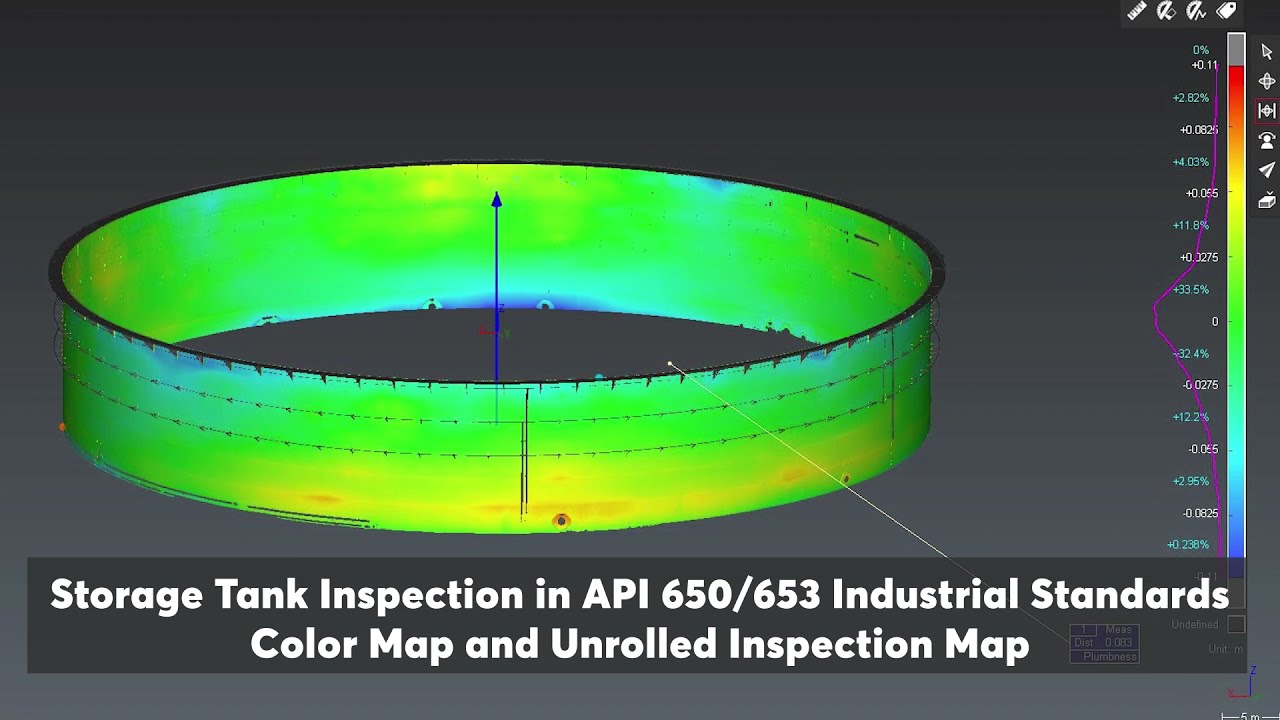Click the Plumbness measurement label
The height and width of the screenshot is (720, 1280).
[x=1110, y=657]
